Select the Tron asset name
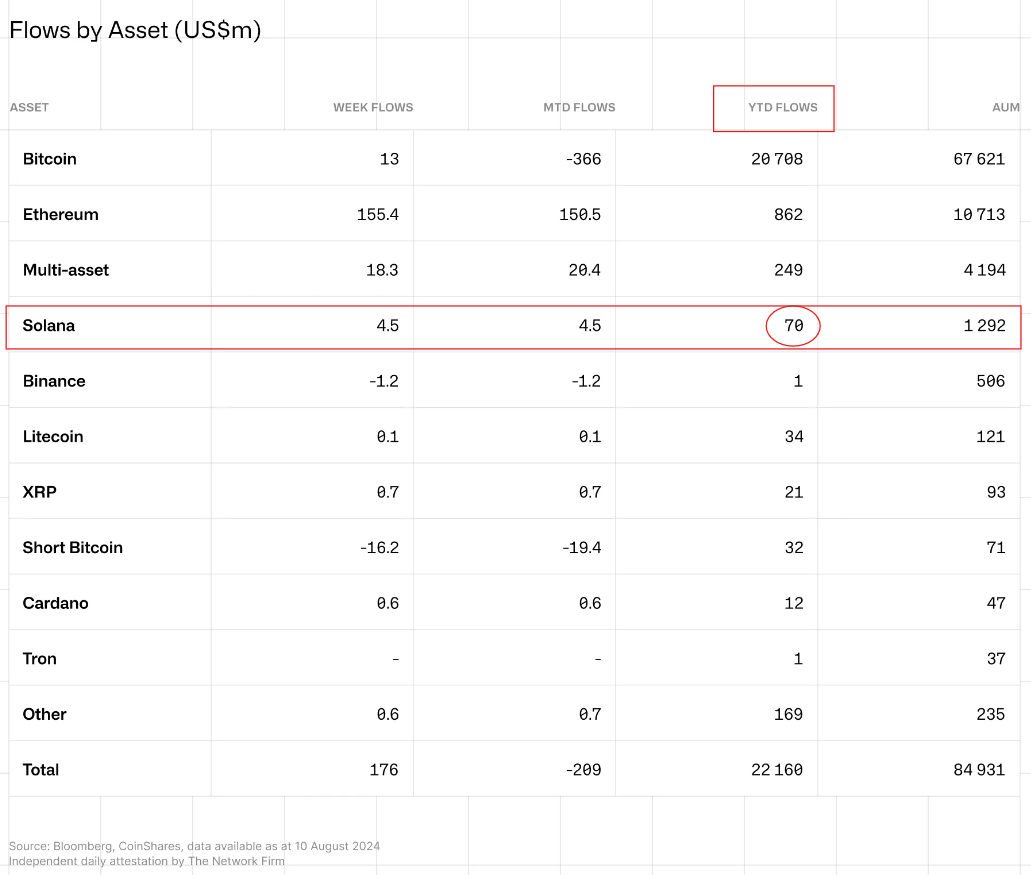The width and height of the screenshot is (1031, 875). (x=39, y=659)
